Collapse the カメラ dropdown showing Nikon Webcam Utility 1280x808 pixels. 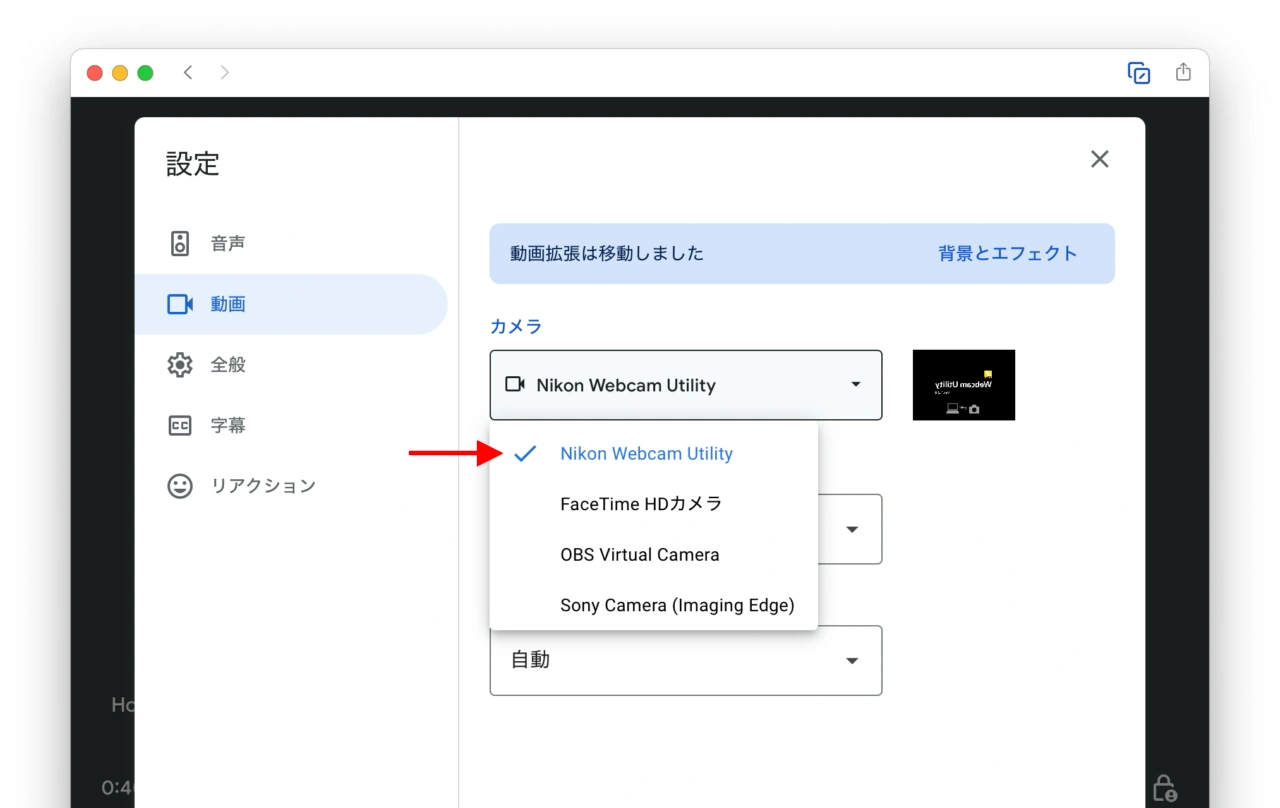(x=685, y=385)
